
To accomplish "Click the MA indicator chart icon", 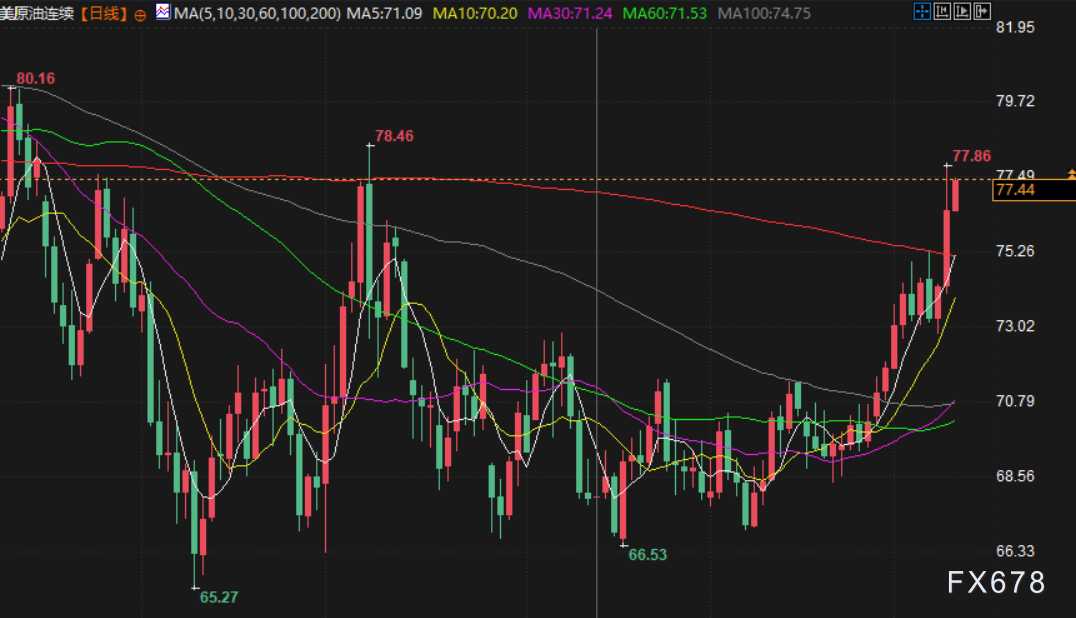I will click(x=163, y=11).
